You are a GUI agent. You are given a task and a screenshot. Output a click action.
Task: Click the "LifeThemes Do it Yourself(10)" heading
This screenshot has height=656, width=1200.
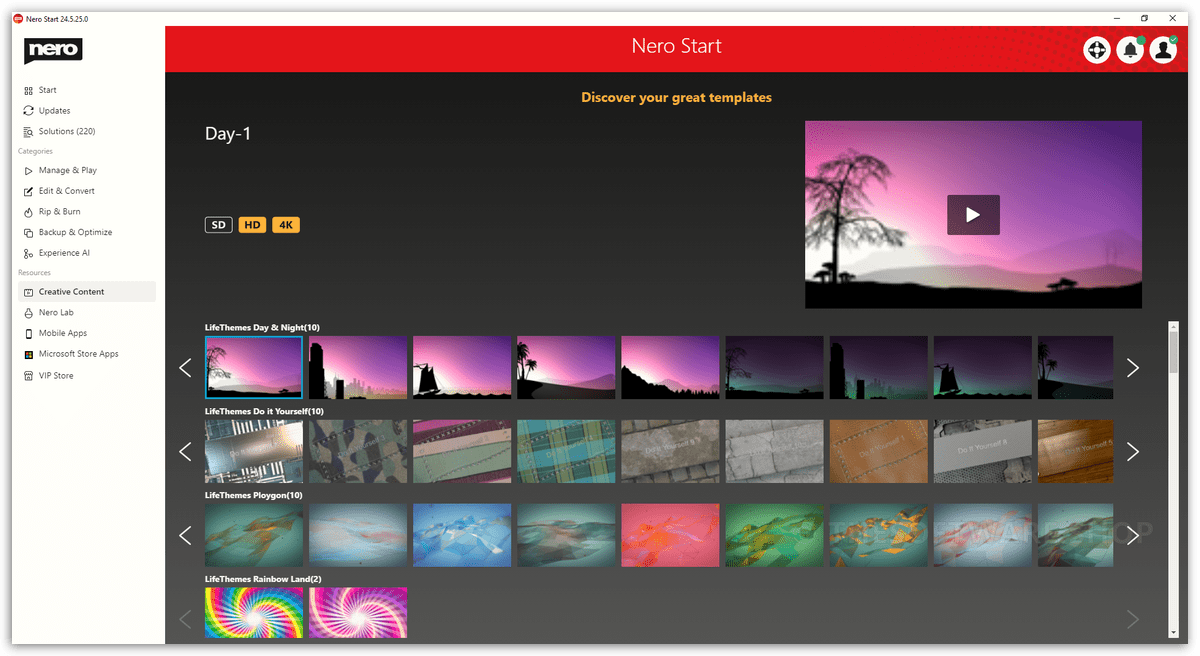coord(264,412)
